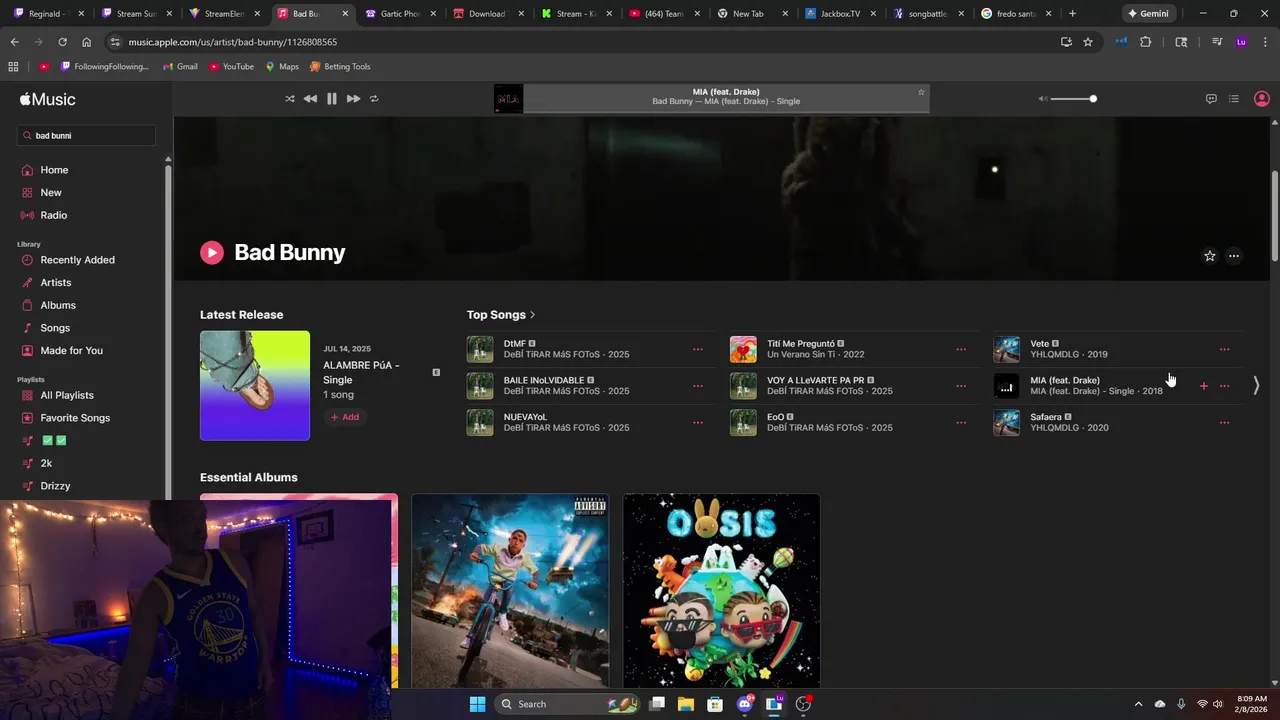Play Bad Bunny artist station button
This screenshot has height=720, width=1280.
tap(211, 253)
